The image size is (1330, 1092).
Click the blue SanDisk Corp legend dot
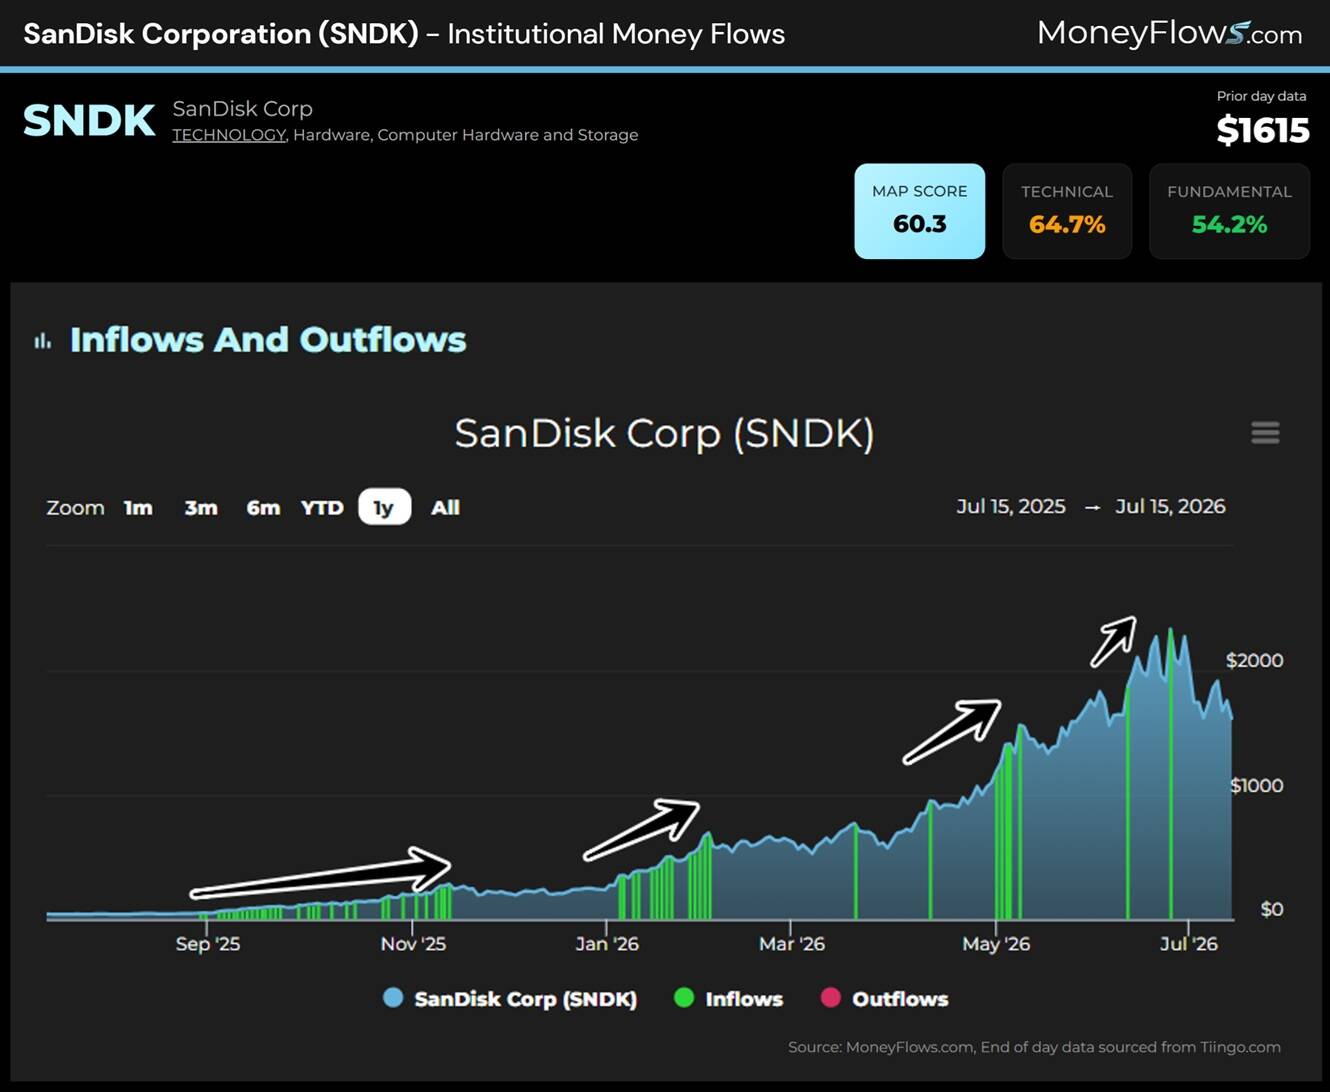393,997
